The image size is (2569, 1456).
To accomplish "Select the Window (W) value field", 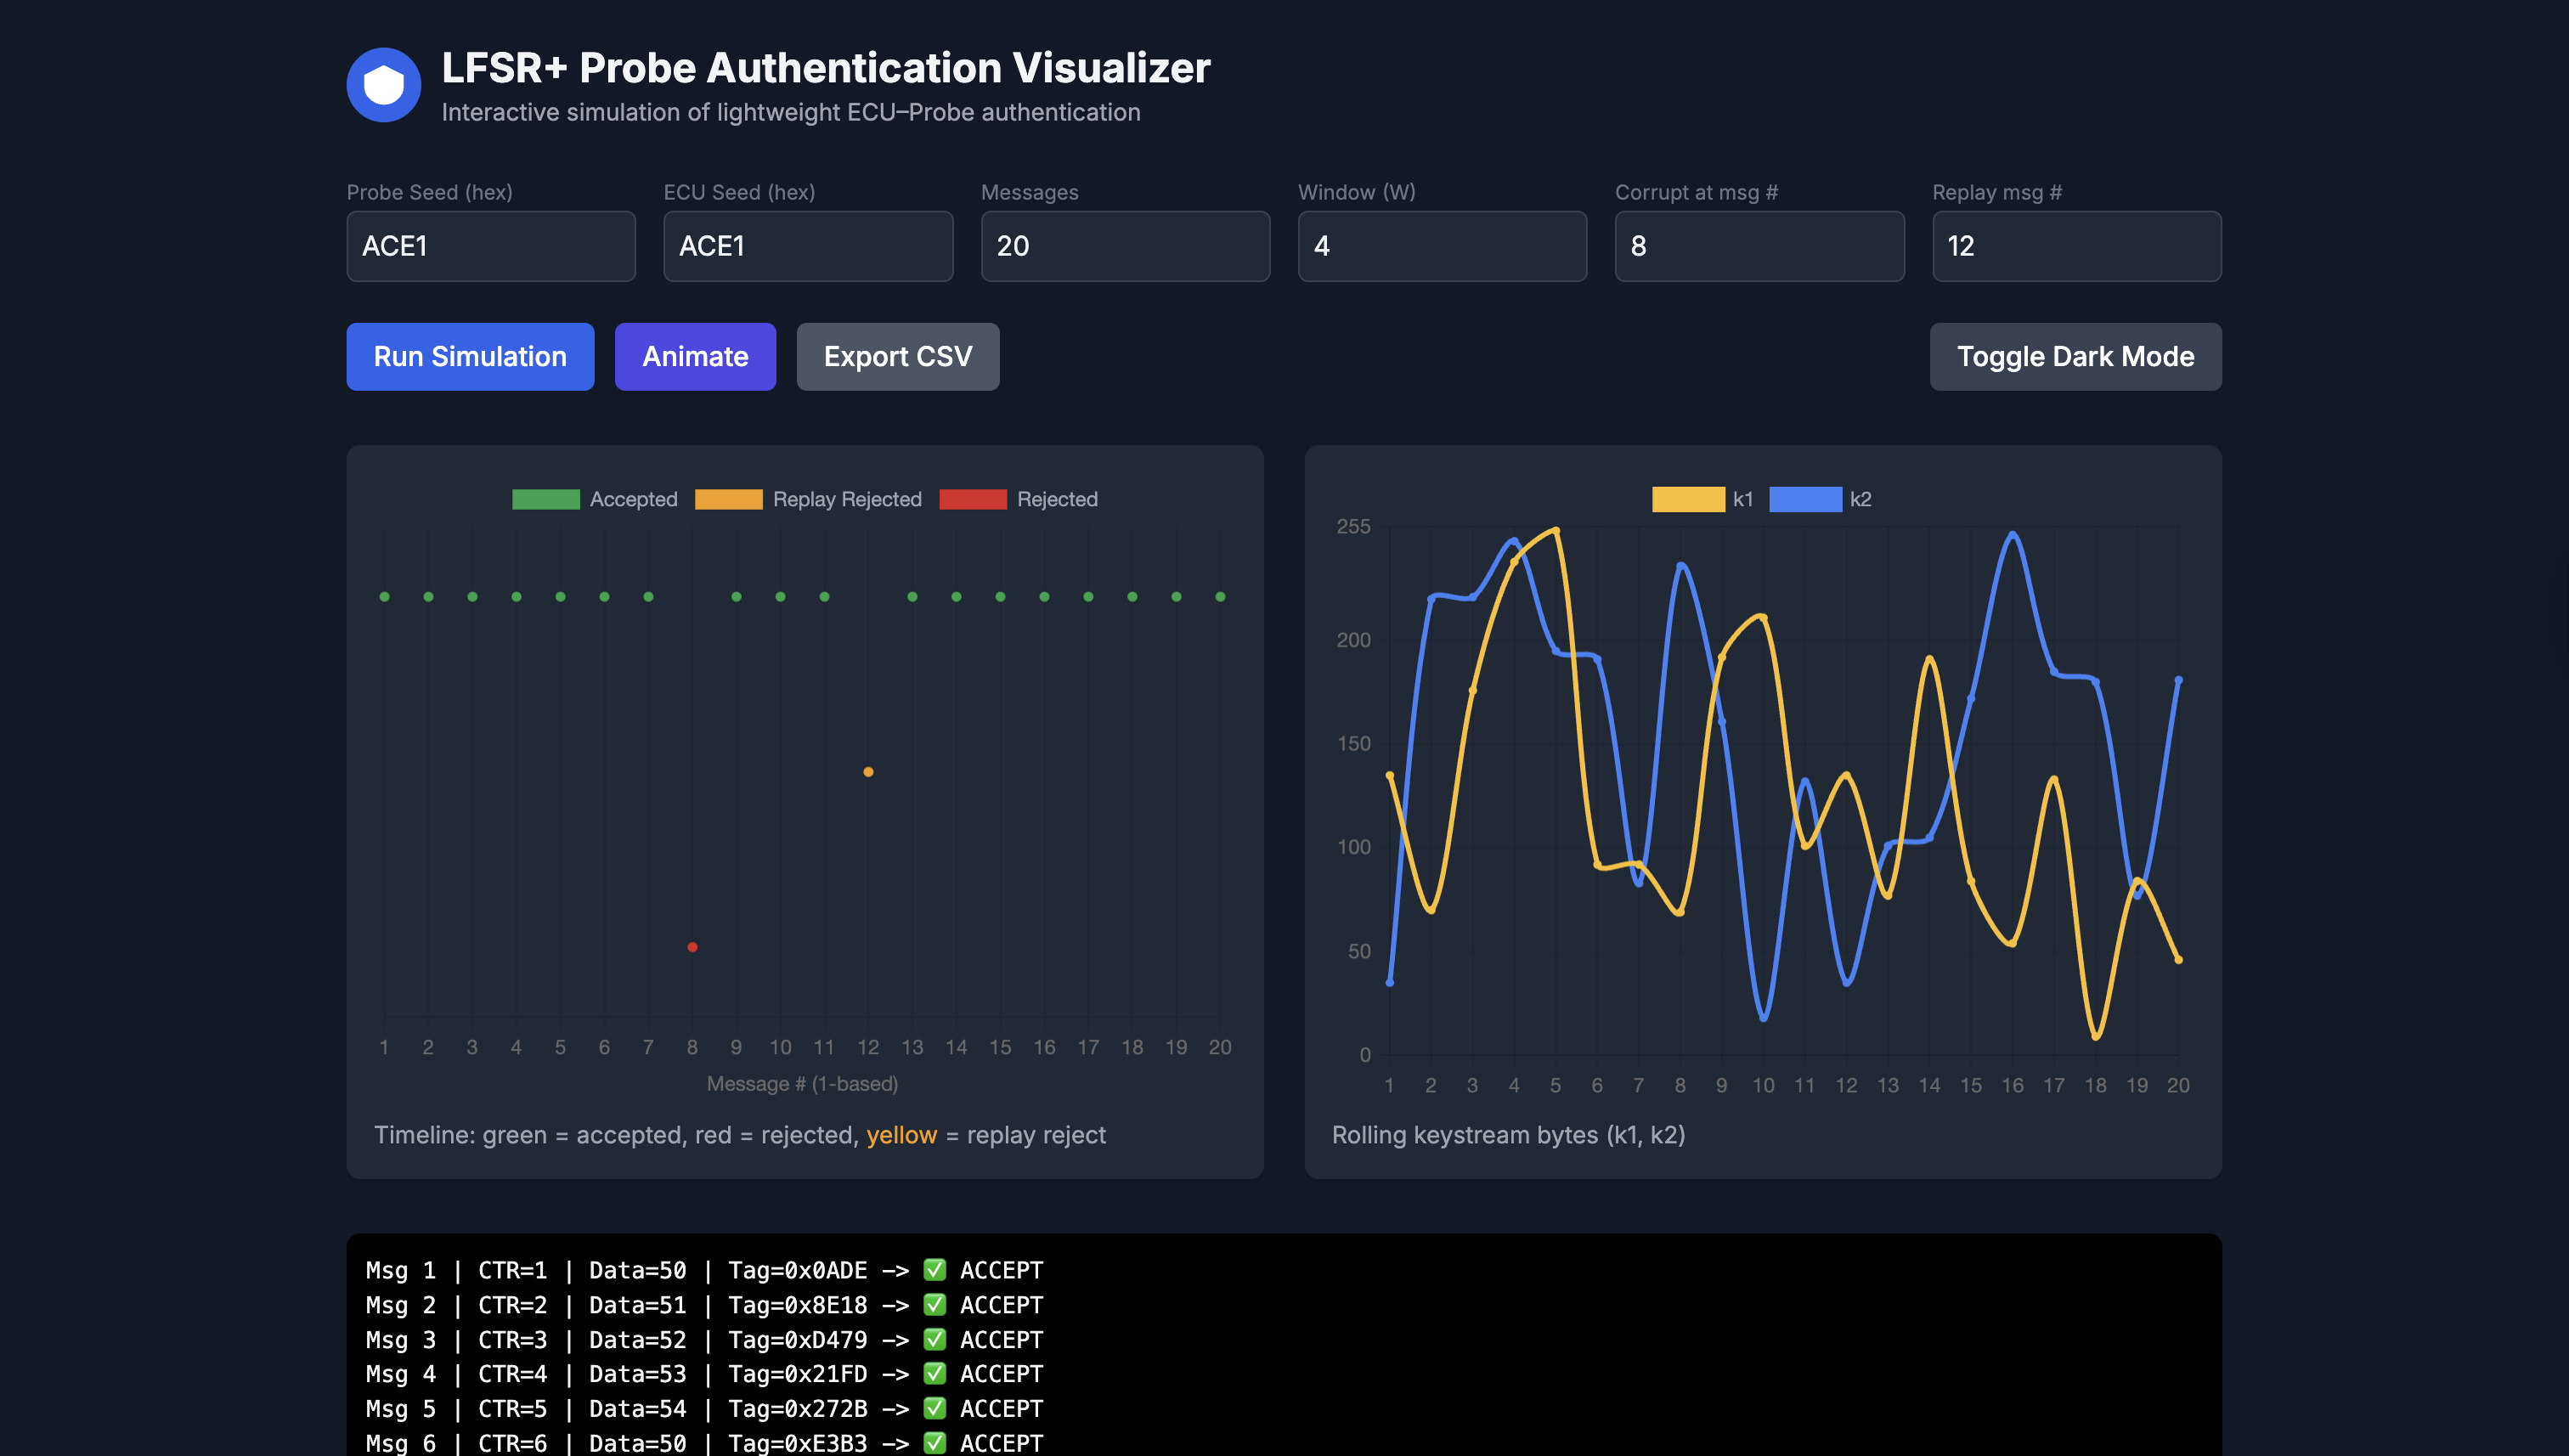I will point(1442,246).
